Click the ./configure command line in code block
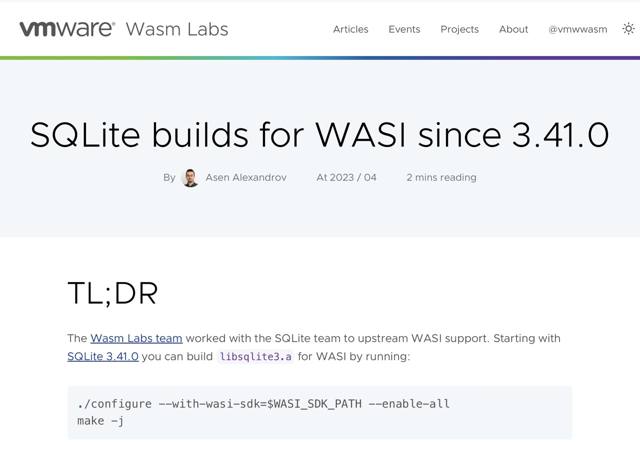640x459 pixels. [x=263, y=404]
